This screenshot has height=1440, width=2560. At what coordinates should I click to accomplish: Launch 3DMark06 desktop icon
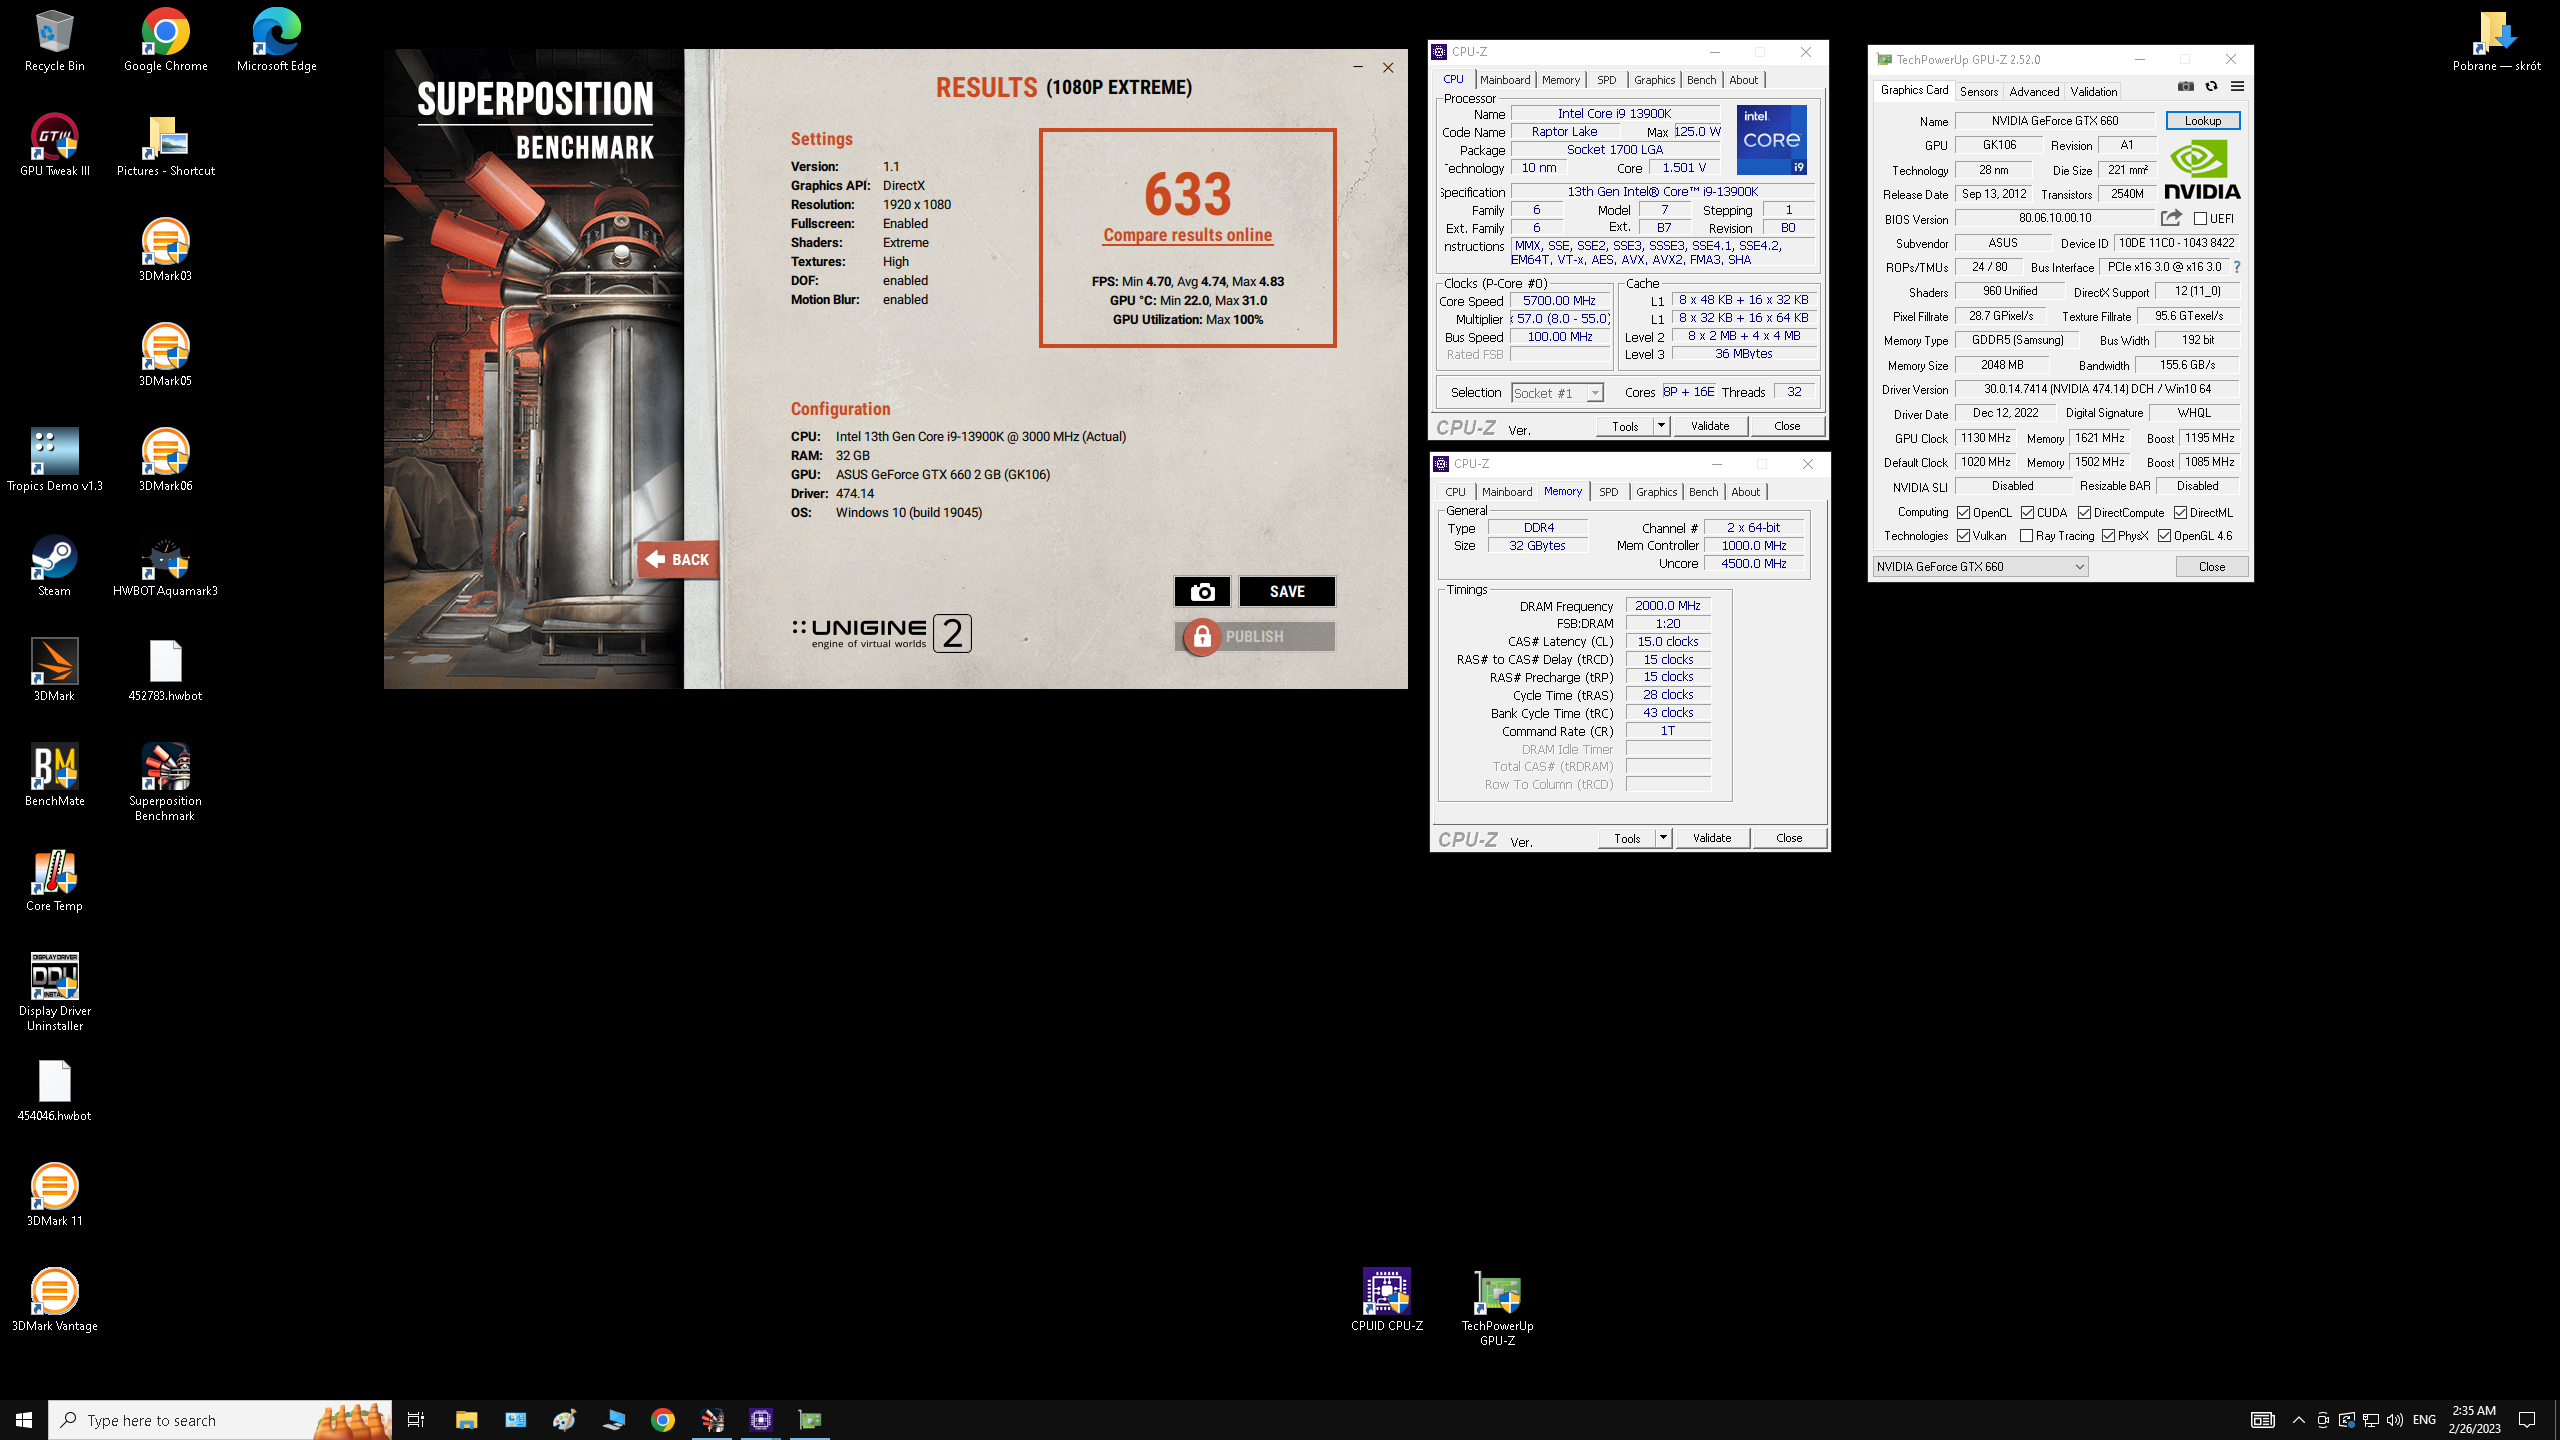pos(165,460)
